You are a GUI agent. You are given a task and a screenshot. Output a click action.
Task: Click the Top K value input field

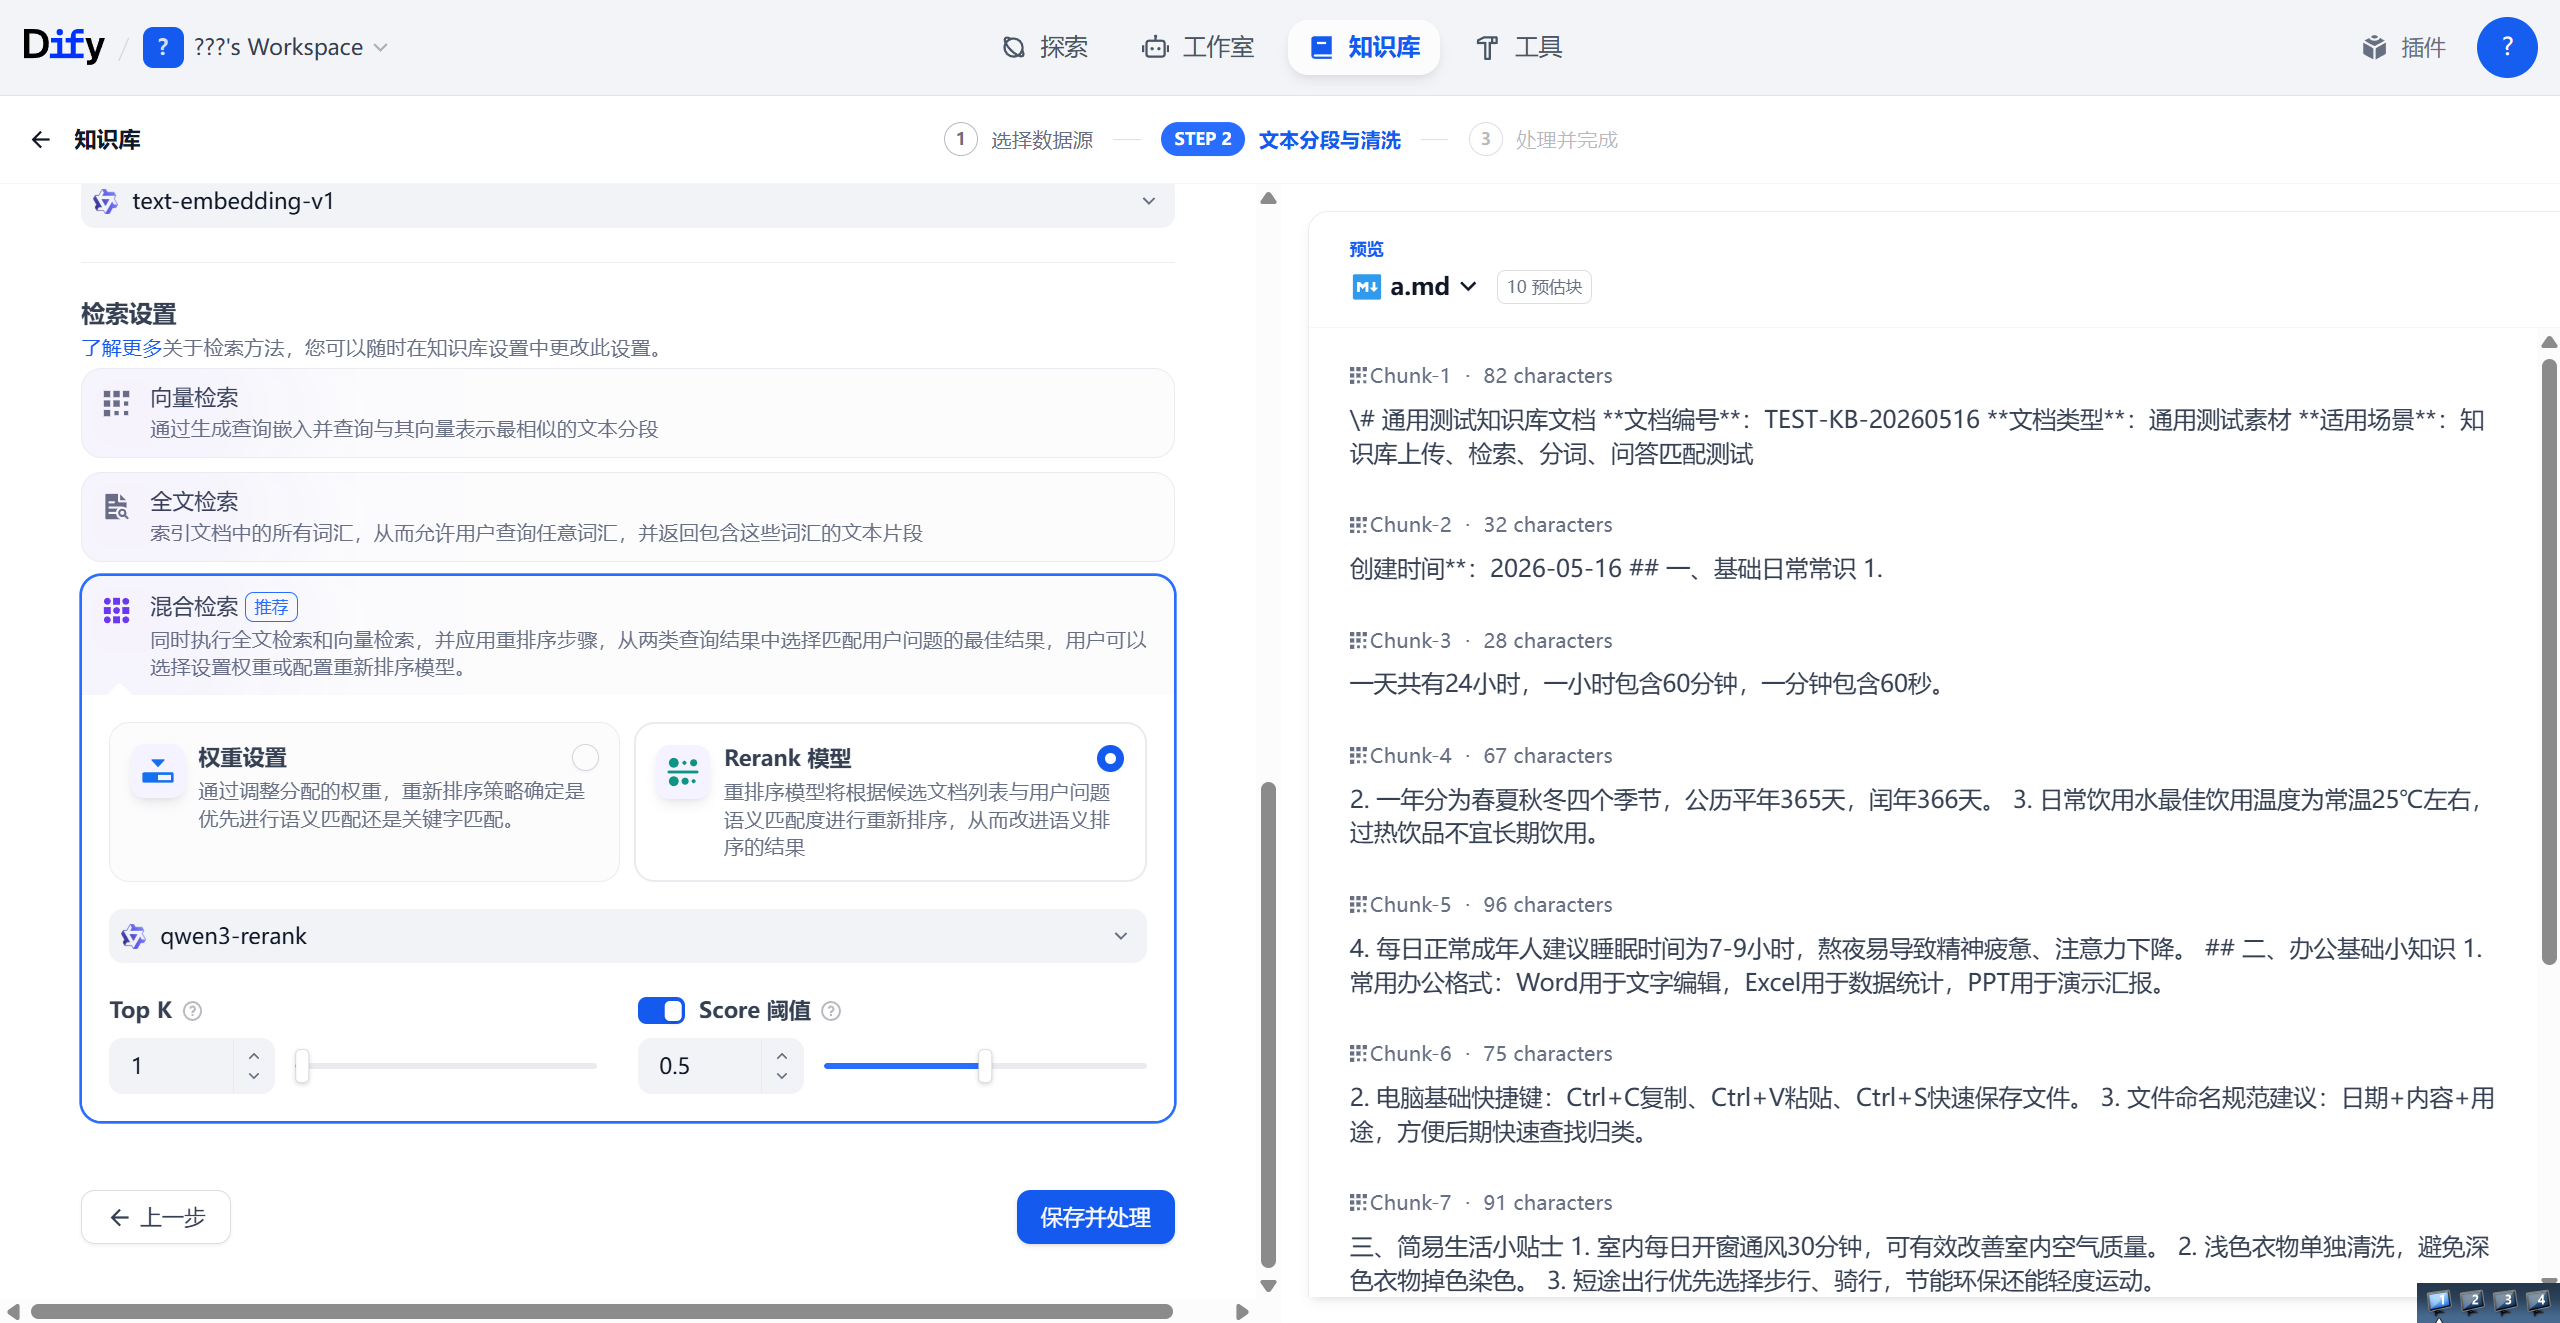click(172, 1066)
